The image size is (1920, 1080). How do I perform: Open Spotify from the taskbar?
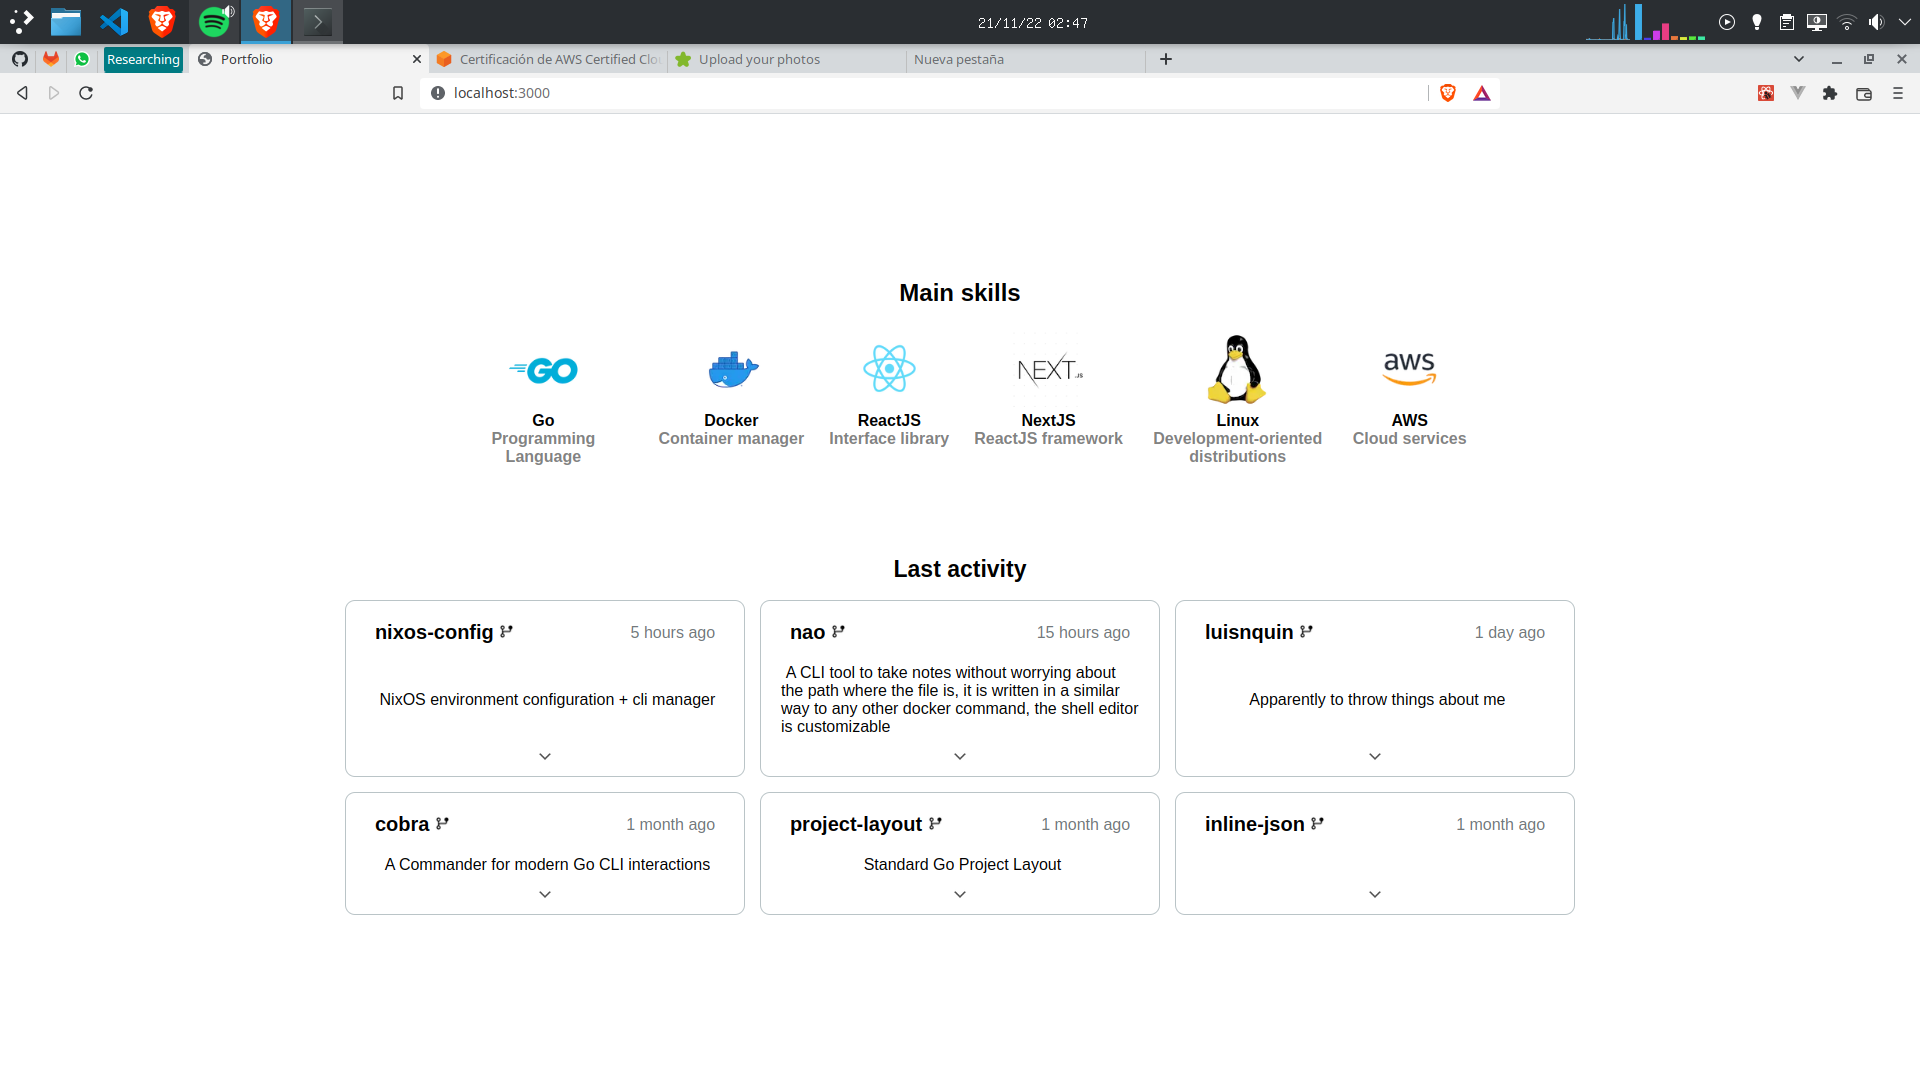click(x=214, y=21)
